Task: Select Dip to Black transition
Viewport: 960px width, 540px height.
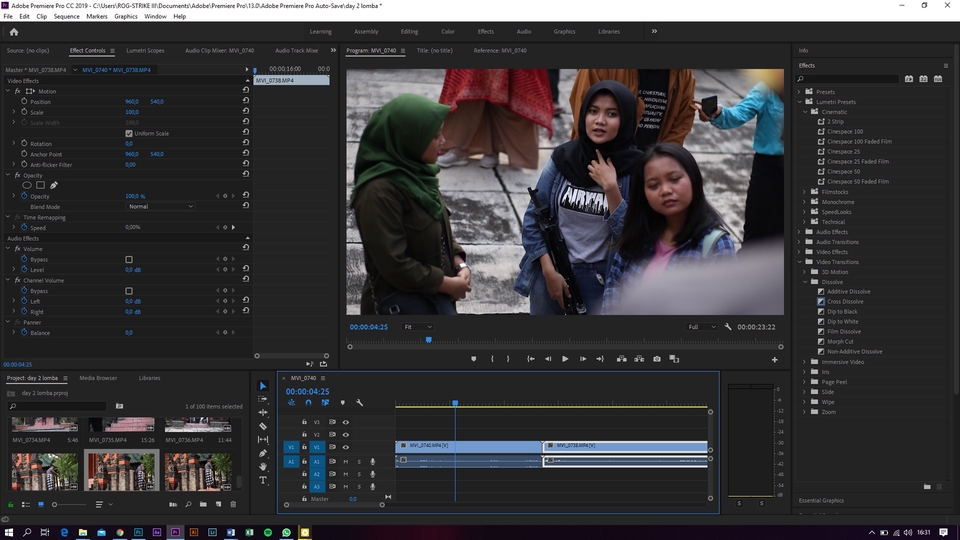Action: (842, 312)
